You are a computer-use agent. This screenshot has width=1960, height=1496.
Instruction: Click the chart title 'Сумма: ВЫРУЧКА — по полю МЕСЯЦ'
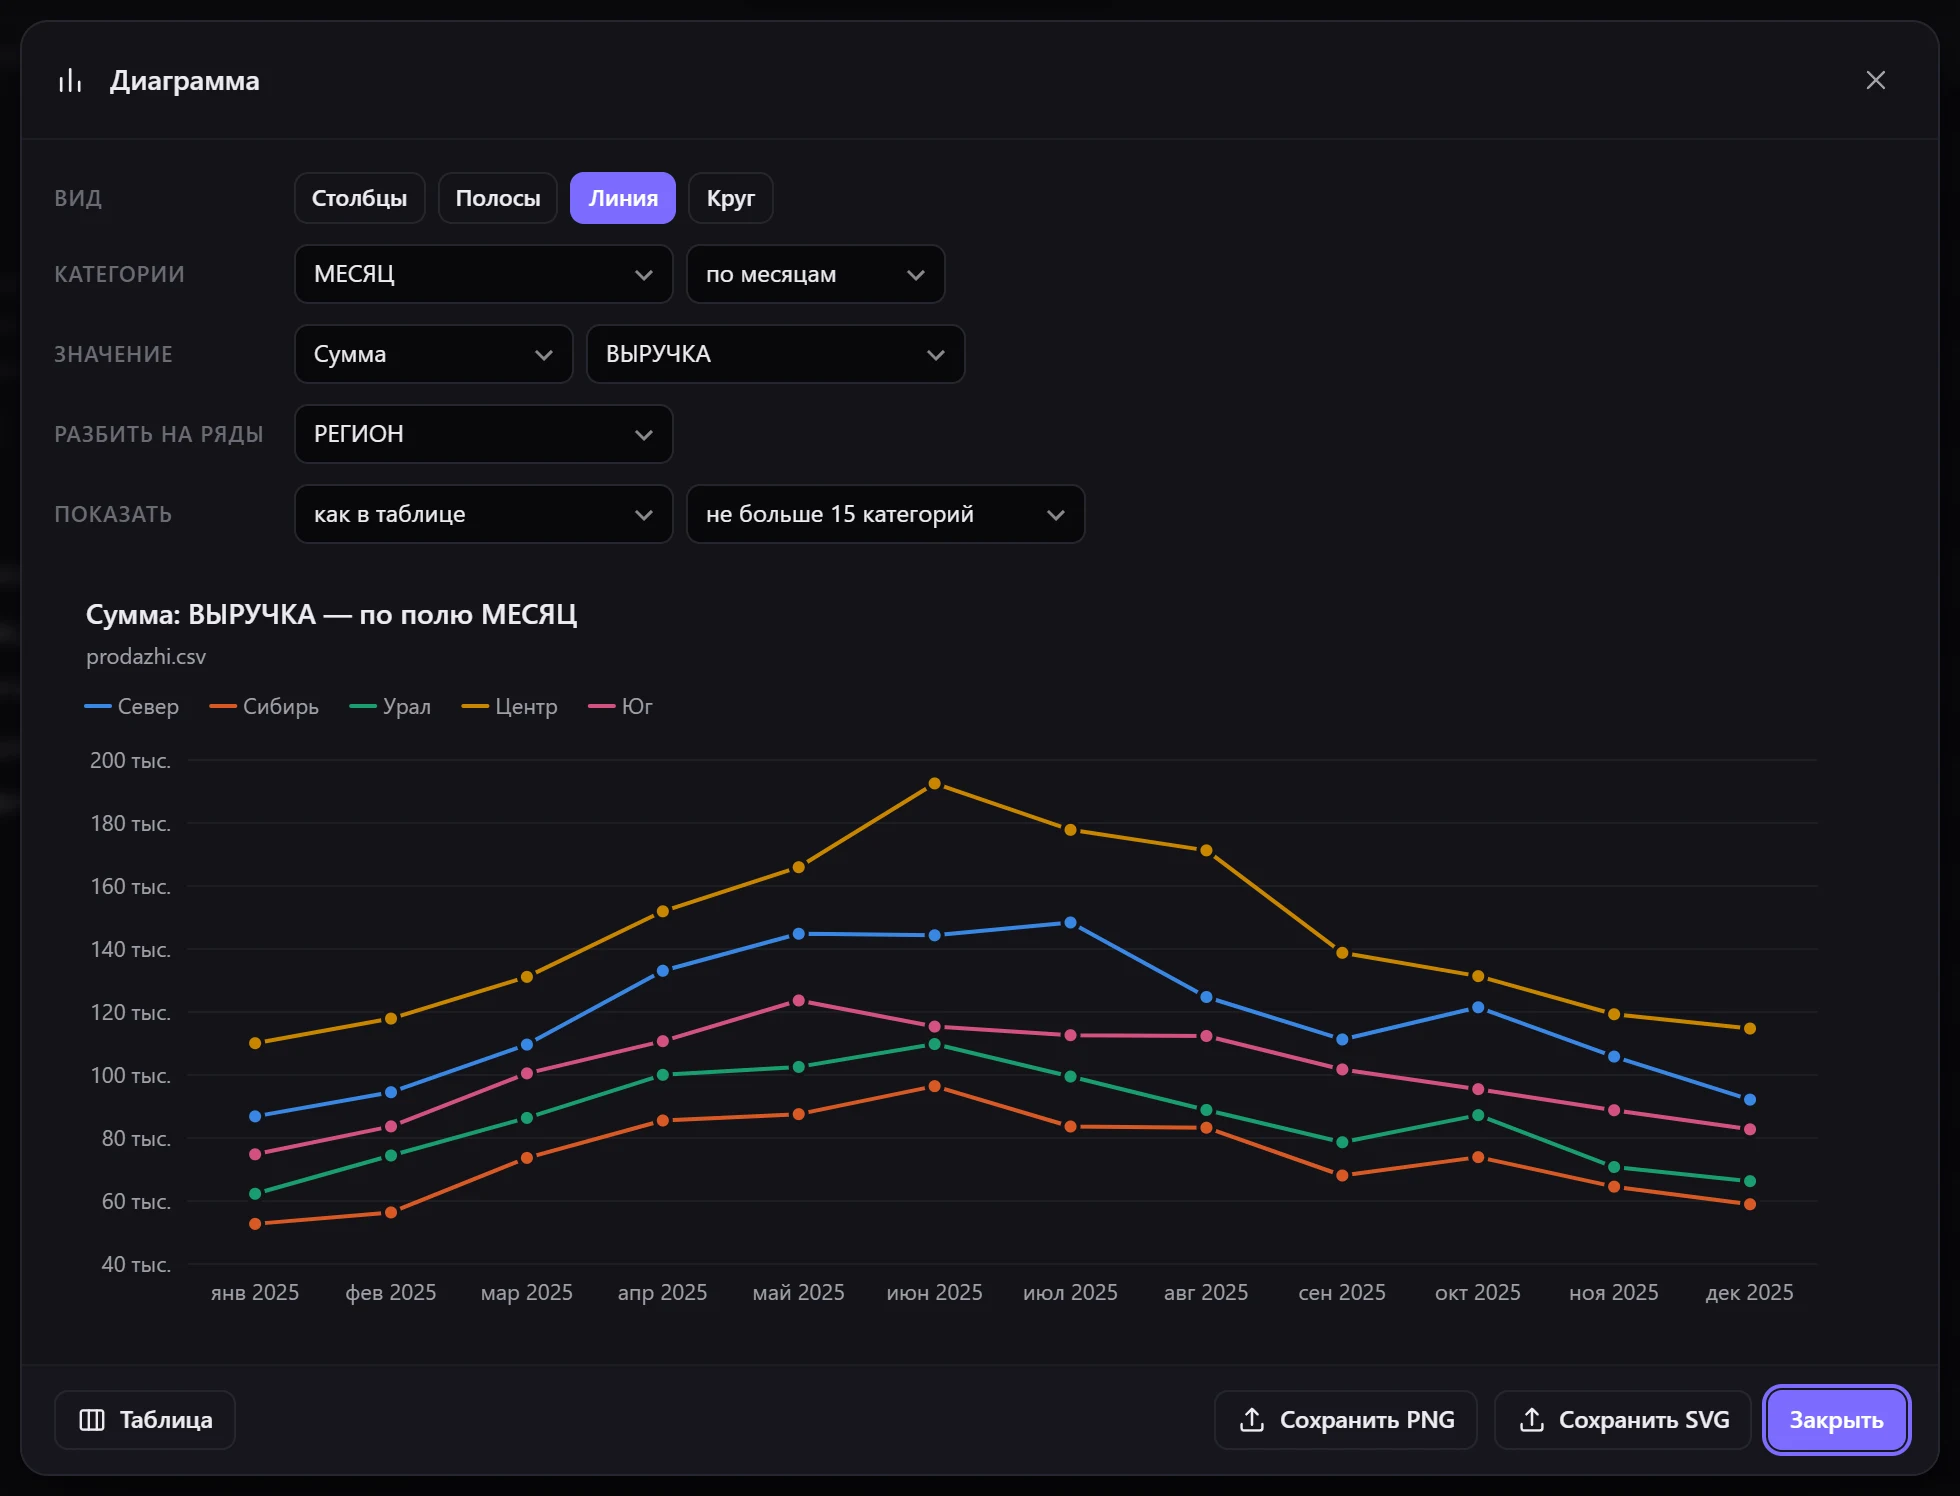pos(331,614)
